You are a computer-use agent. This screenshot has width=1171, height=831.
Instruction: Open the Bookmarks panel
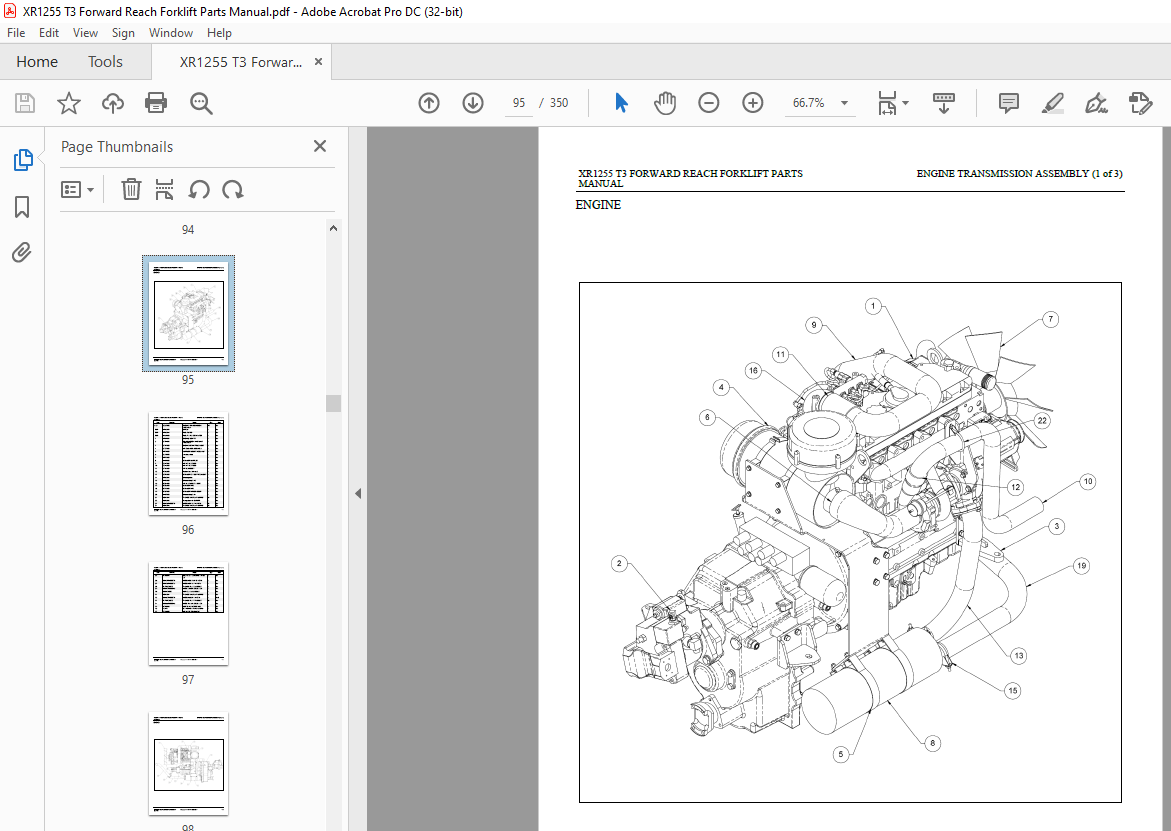(x=22, y=207)
